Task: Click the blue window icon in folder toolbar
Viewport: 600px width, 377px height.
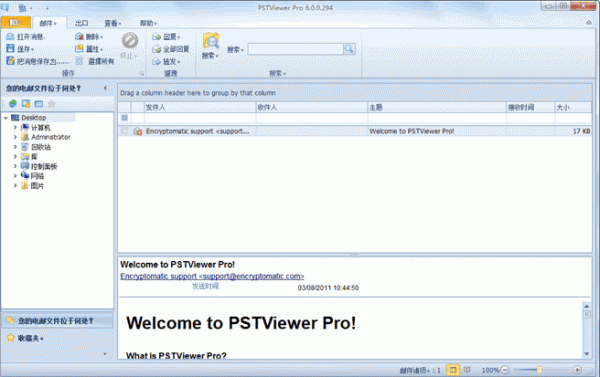Action: tap(39, 103)
